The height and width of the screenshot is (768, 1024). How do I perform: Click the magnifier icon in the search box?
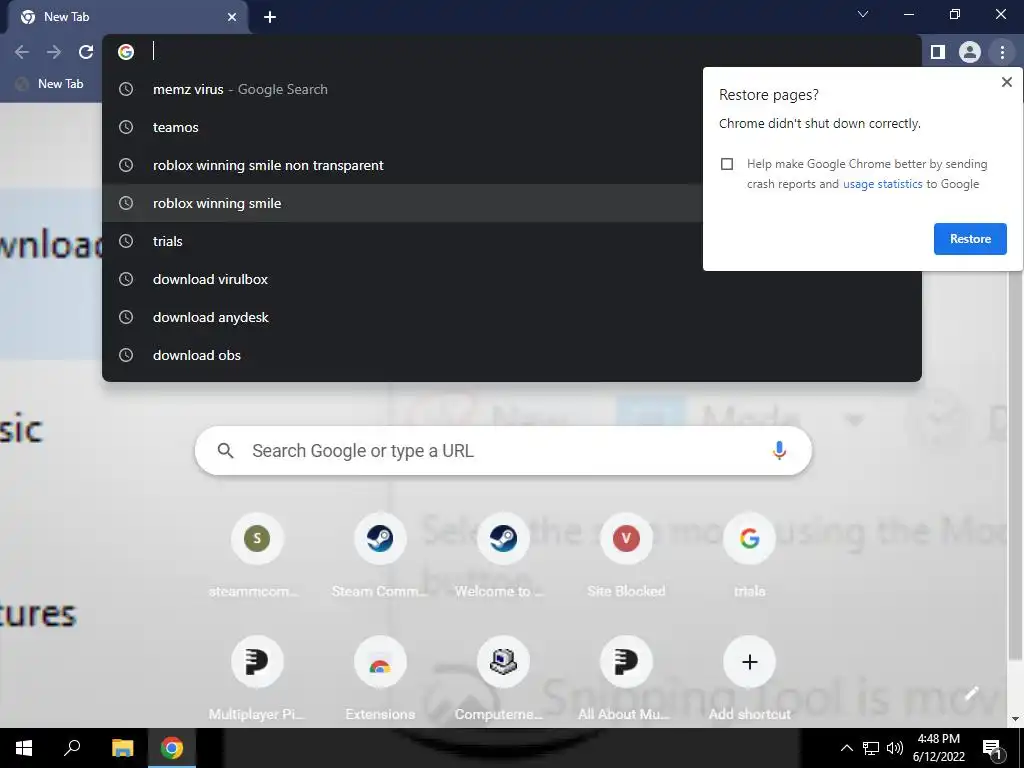click(x=225, y=451)
